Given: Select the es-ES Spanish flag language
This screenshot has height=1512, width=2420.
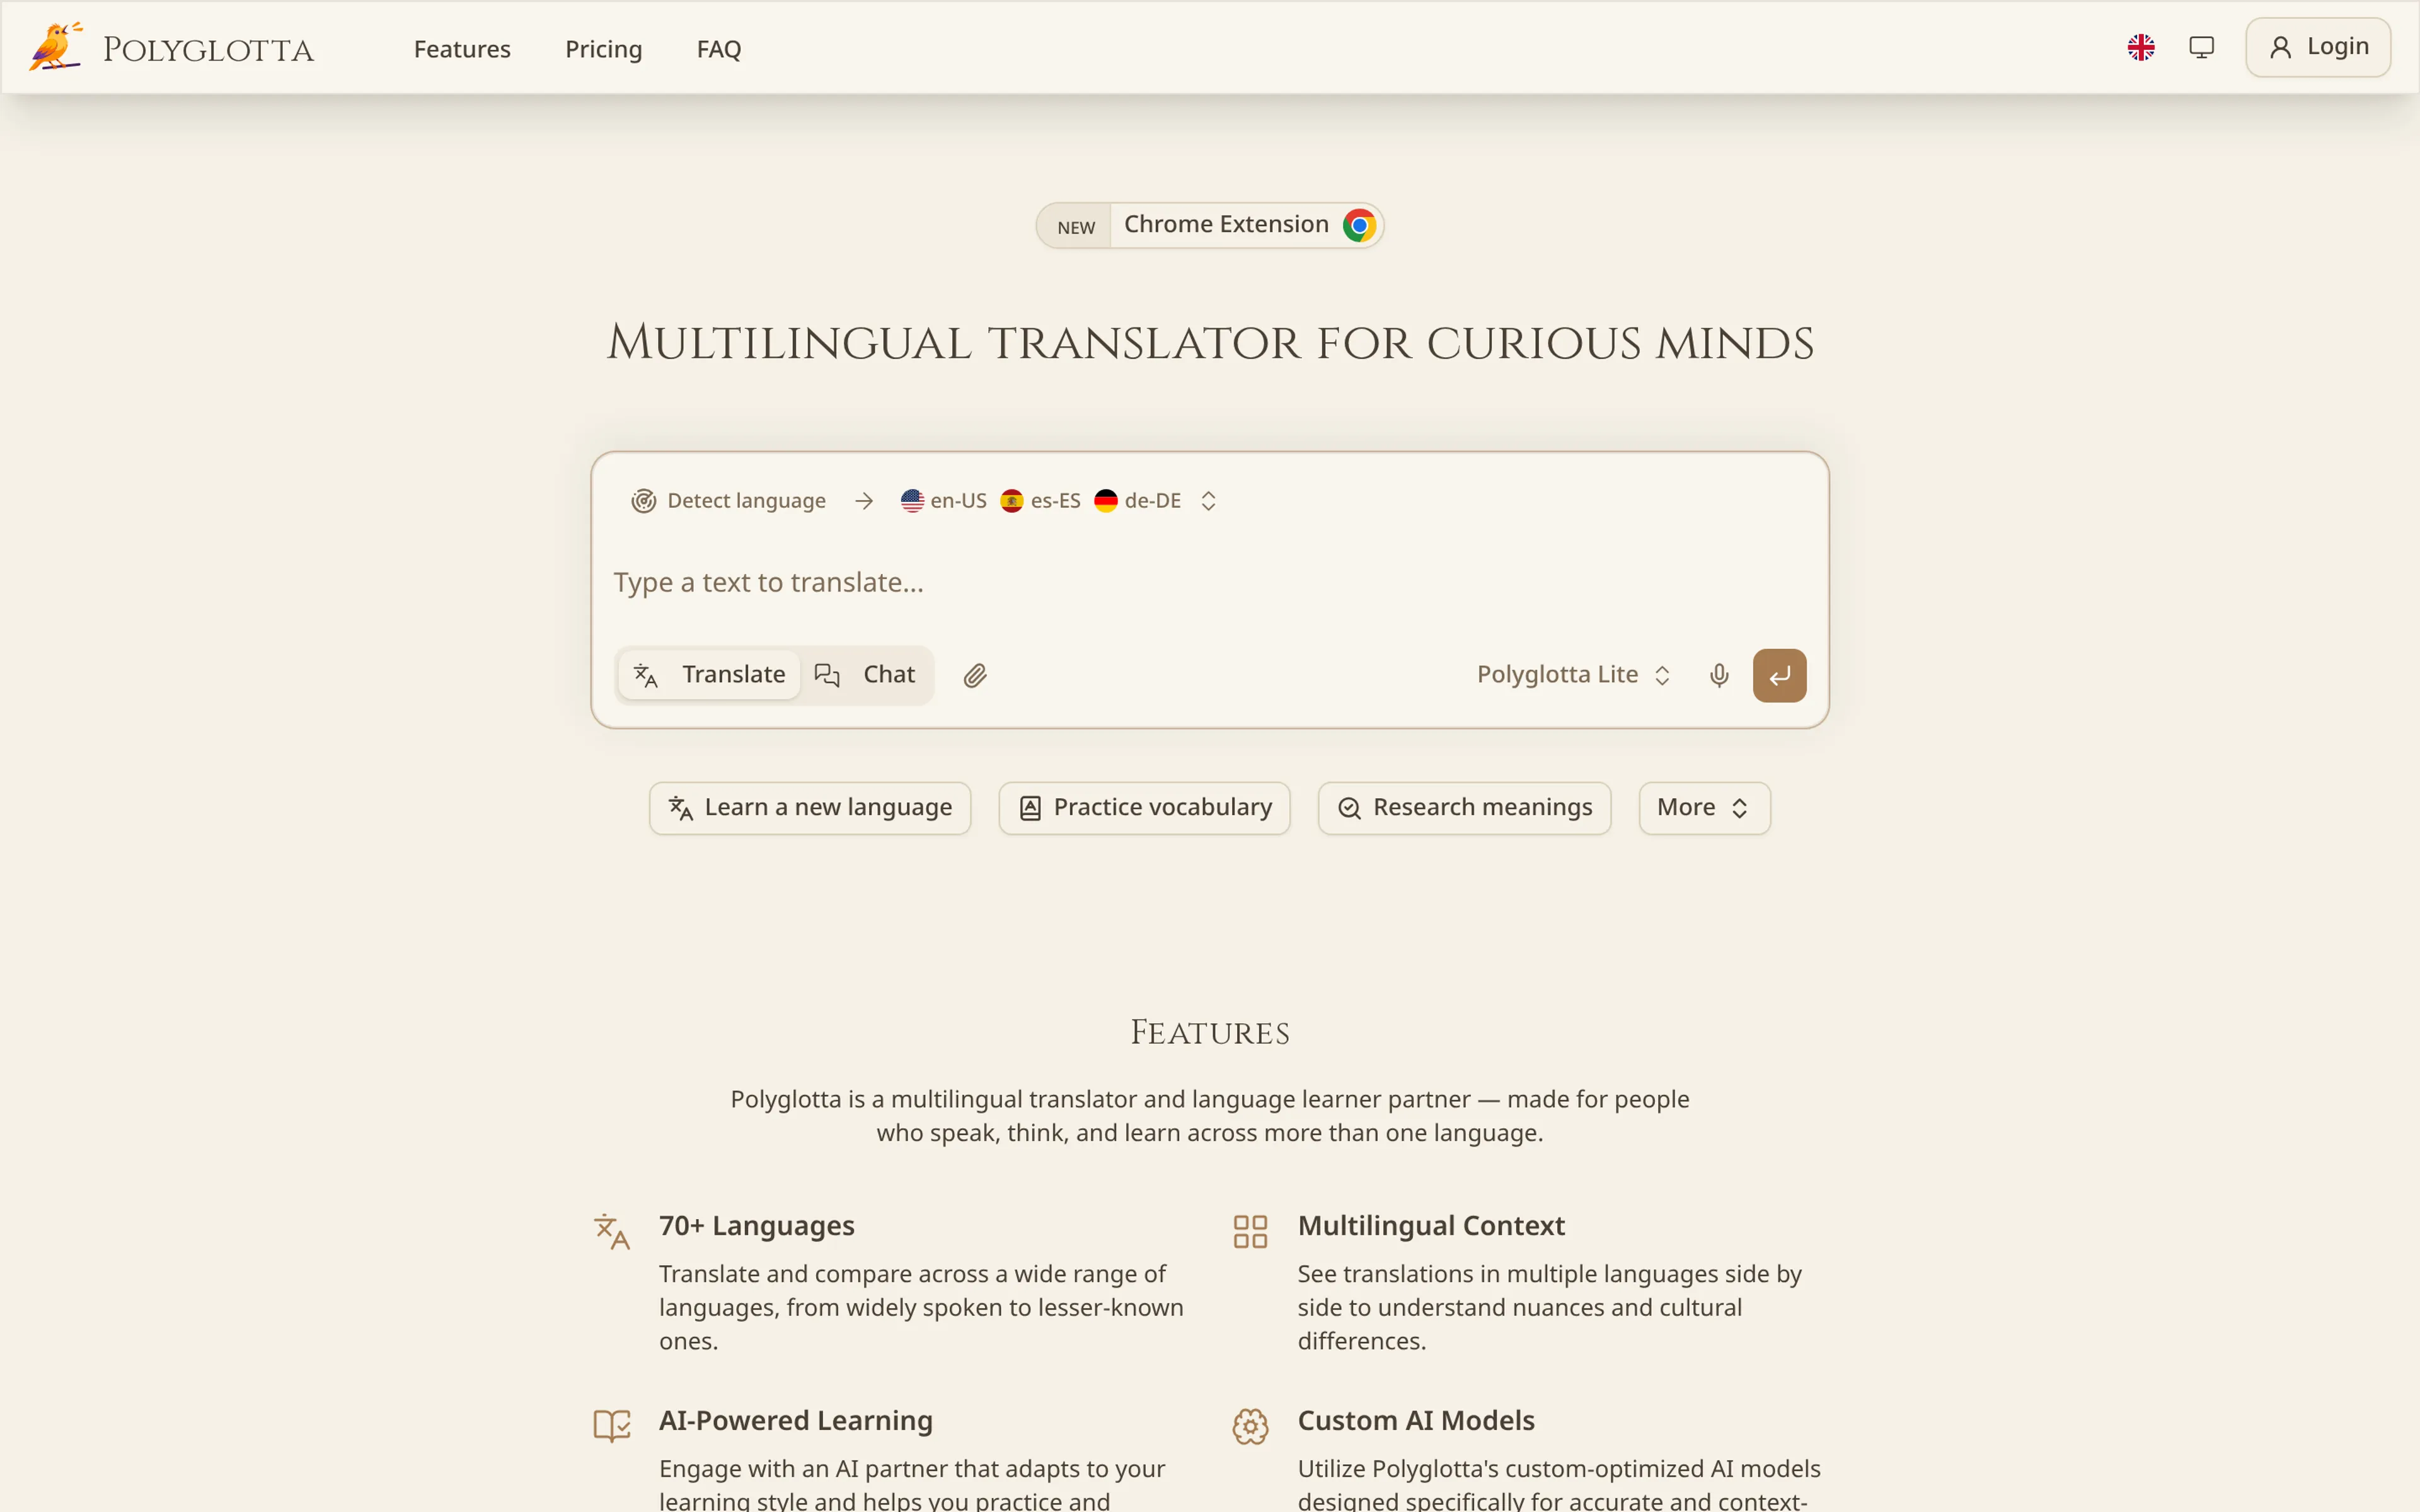Looking at the screenshot, I should point(1040,501).
